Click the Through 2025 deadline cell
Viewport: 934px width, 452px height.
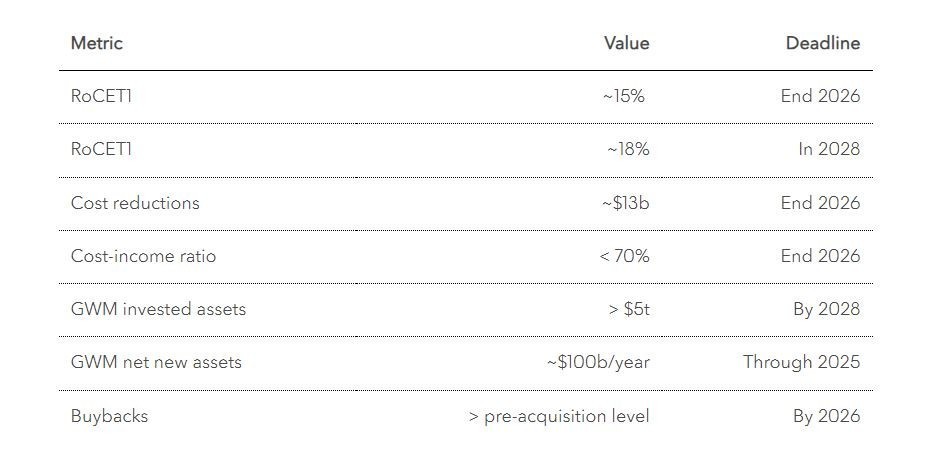(x=801, y=362)
